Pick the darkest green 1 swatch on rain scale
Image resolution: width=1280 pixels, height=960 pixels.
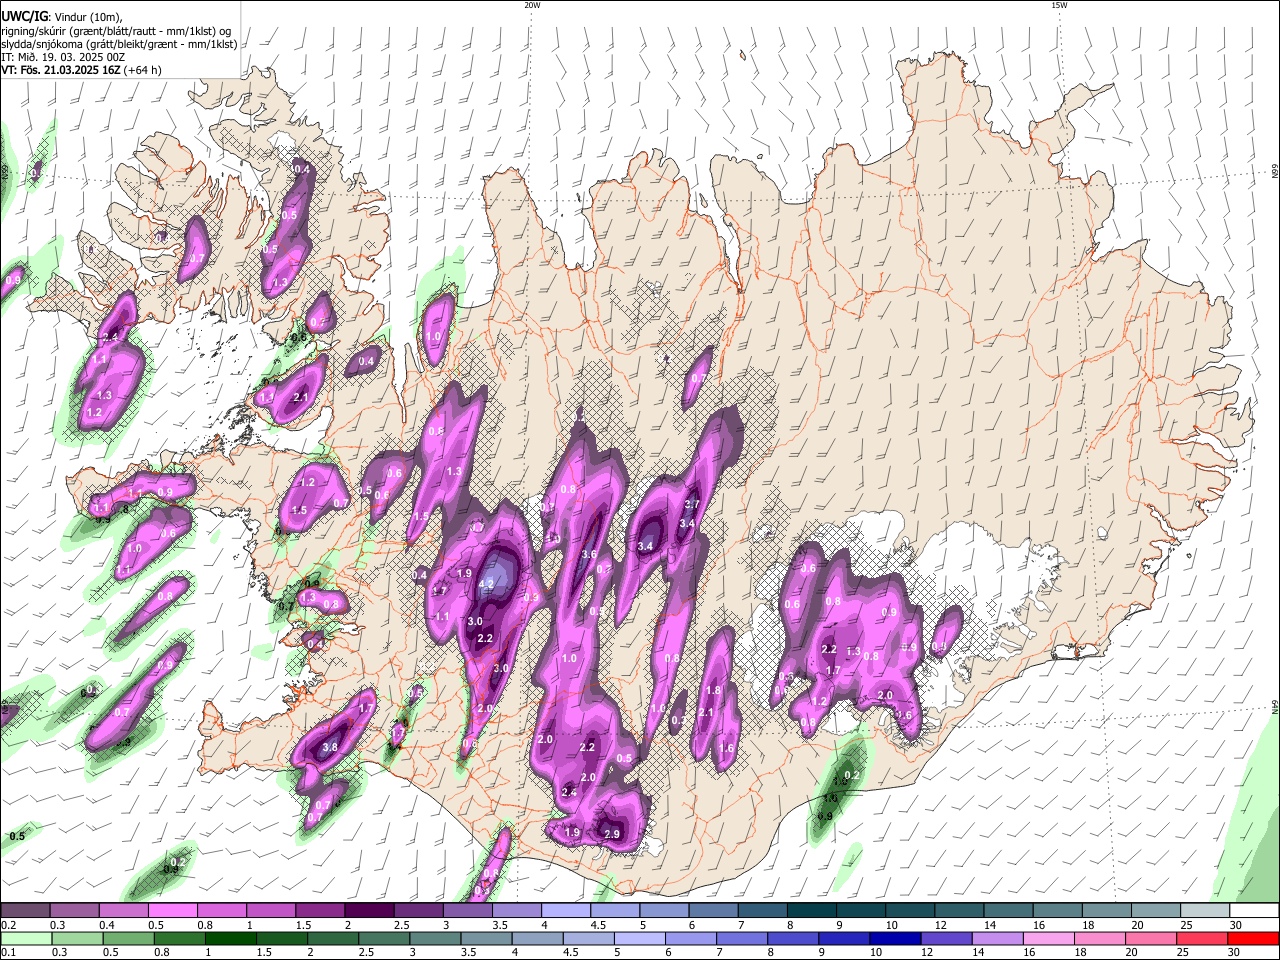230,938
